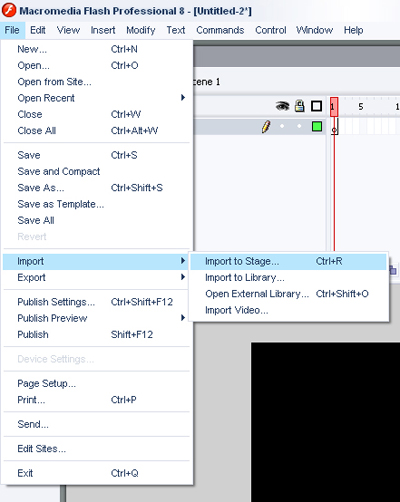Choose Exit to quit Flash
The height and width of the screenshot is (502, 400).
pos(97,473)
